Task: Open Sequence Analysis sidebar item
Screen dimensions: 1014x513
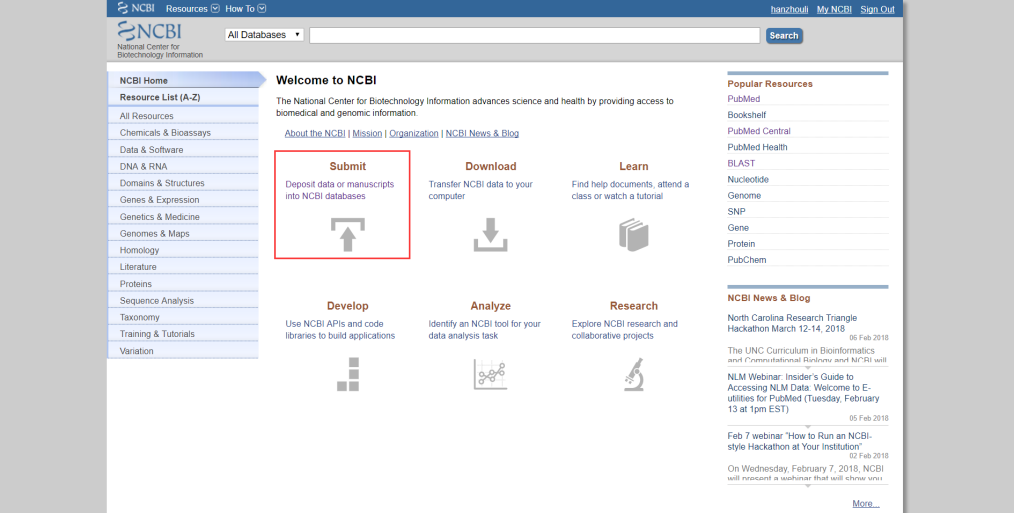Action: pyautogui.click(x=156, y=300)
